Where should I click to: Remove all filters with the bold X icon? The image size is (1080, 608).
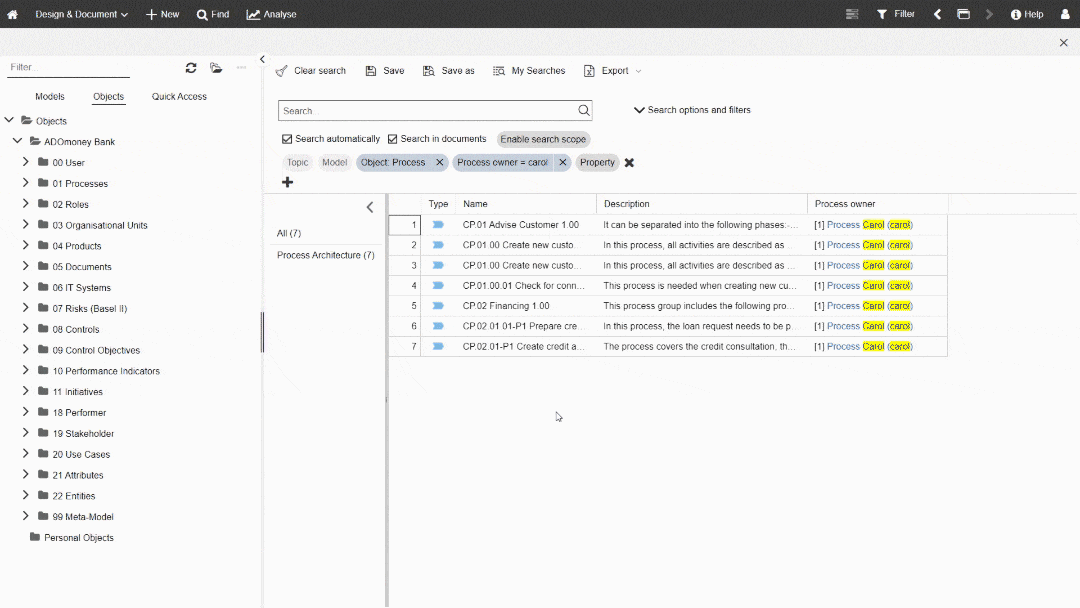(629, 163)
